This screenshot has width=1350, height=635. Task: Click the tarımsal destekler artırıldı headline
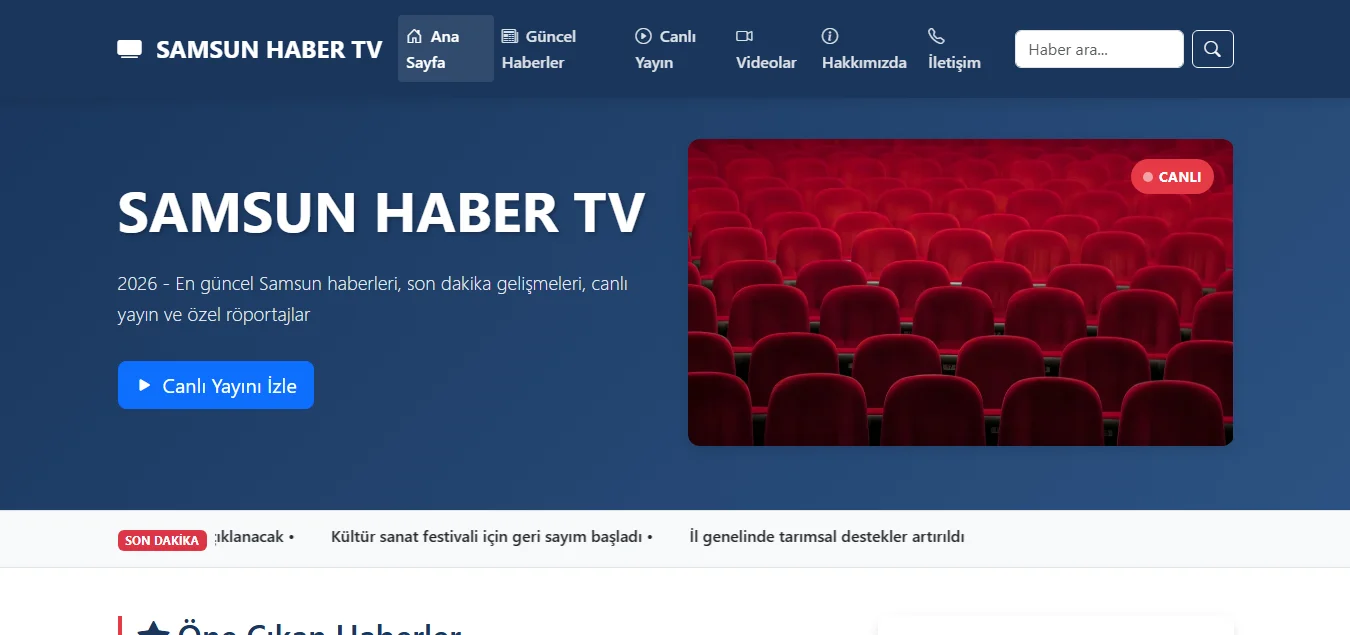click(x=826, y=536)
